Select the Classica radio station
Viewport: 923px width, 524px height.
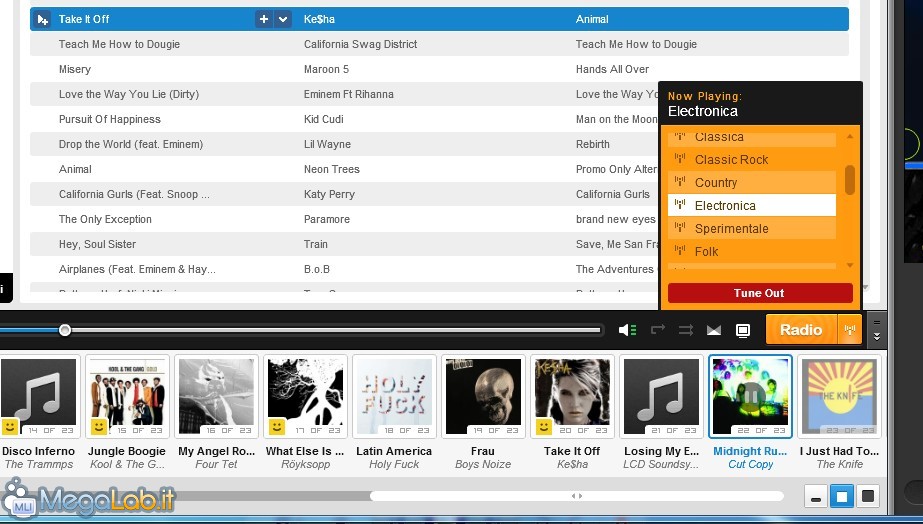coord(752,137)
